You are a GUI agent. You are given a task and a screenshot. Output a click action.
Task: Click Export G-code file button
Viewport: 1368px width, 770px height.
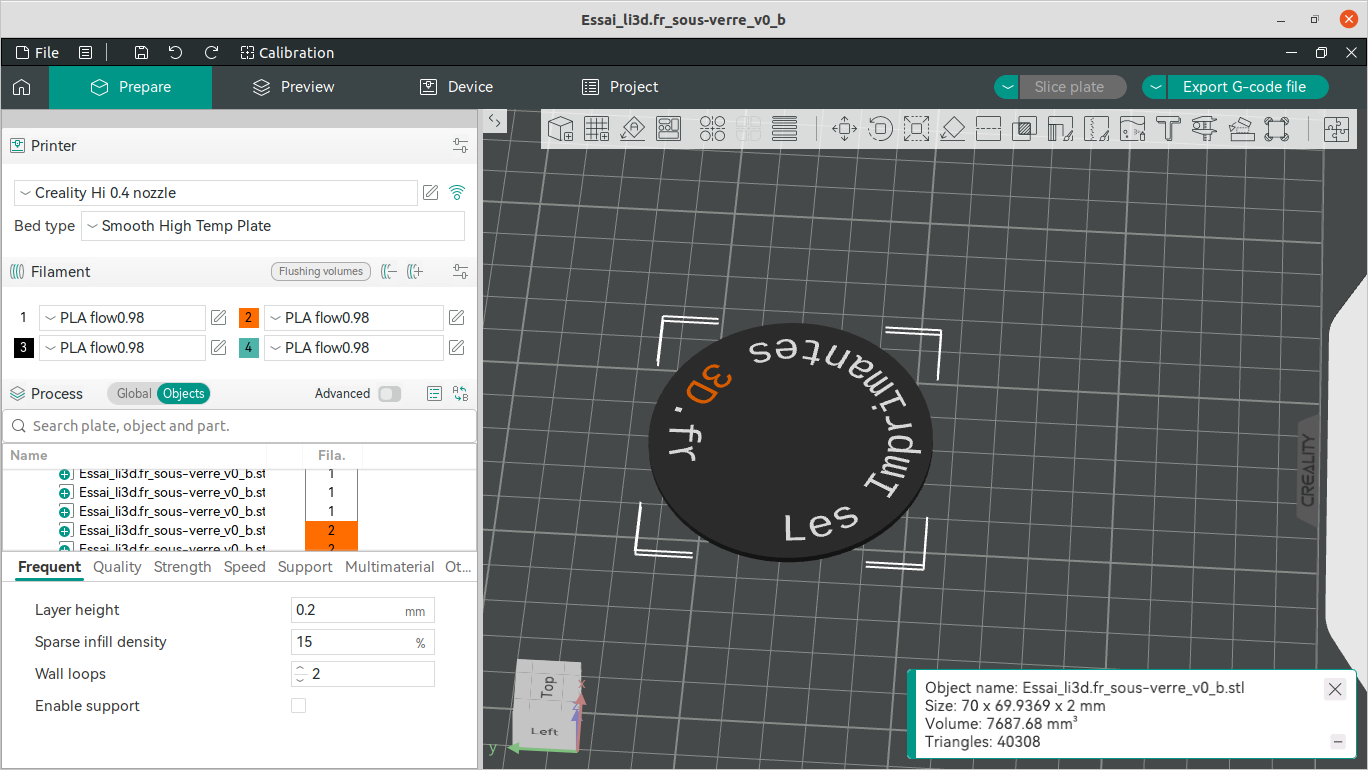click(1244, 87)
